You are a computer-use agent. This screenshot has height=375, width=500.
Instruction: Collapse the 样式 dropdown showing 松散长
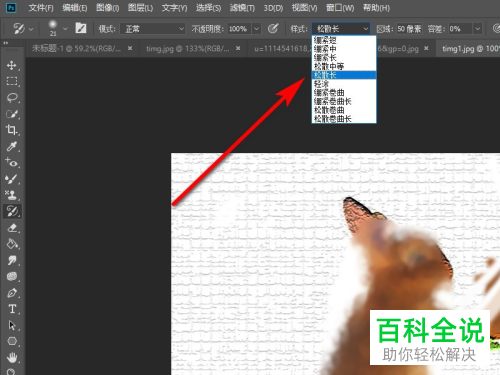(x=341, y=29)
